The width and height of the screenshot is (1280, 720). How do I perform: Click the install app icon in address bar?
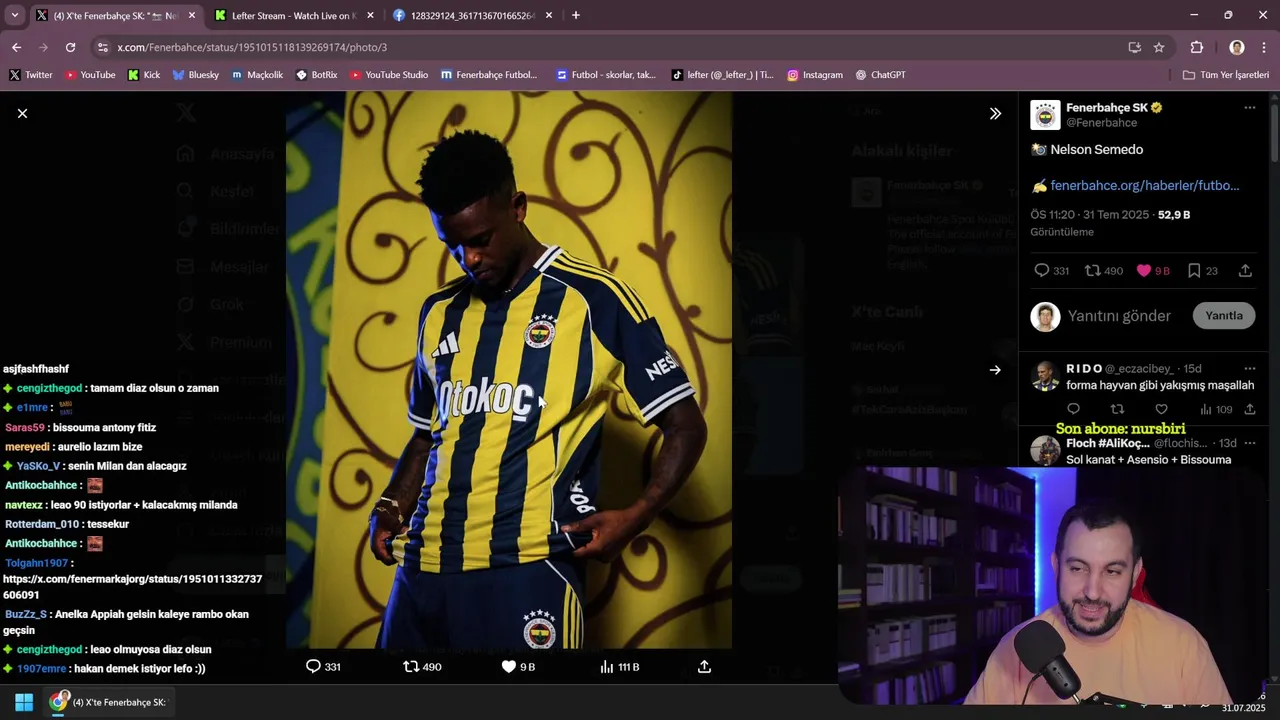pos(1134,47)
